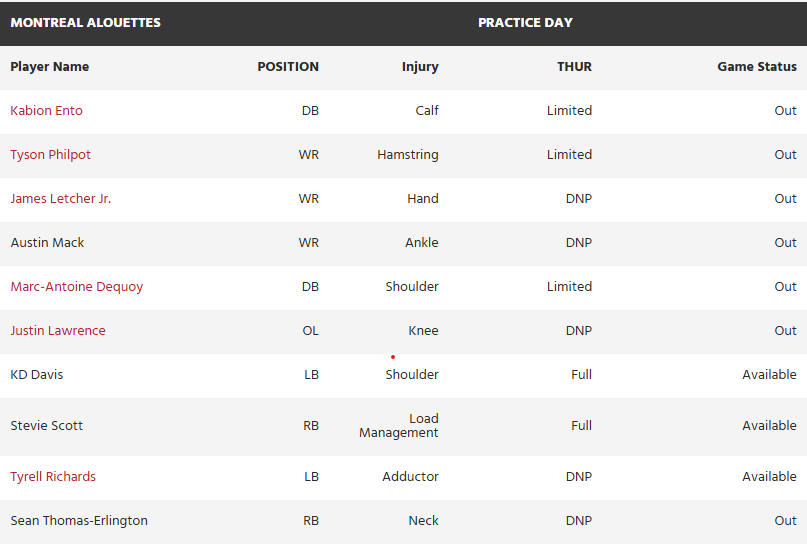
Task: Open Kabion Ento player link
Action: 46,111
